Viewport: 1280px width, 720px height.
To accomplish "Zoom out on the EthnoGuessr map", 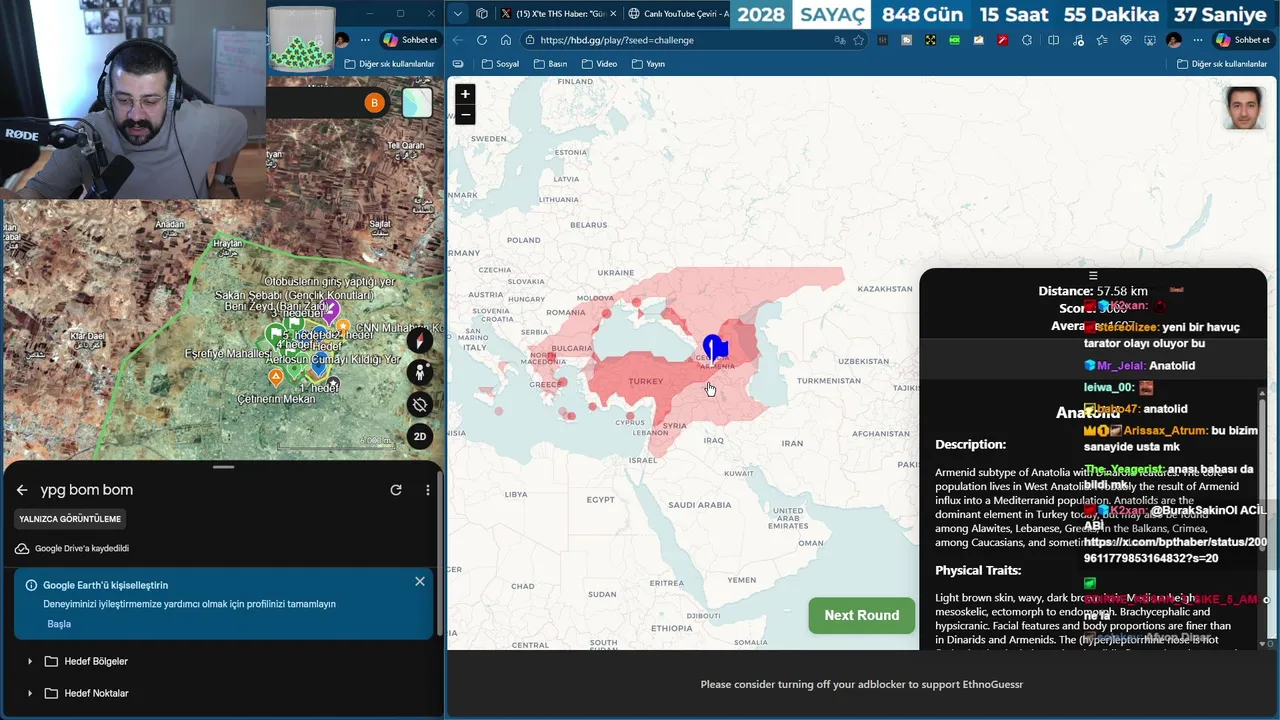I will (x=465, y=115).
